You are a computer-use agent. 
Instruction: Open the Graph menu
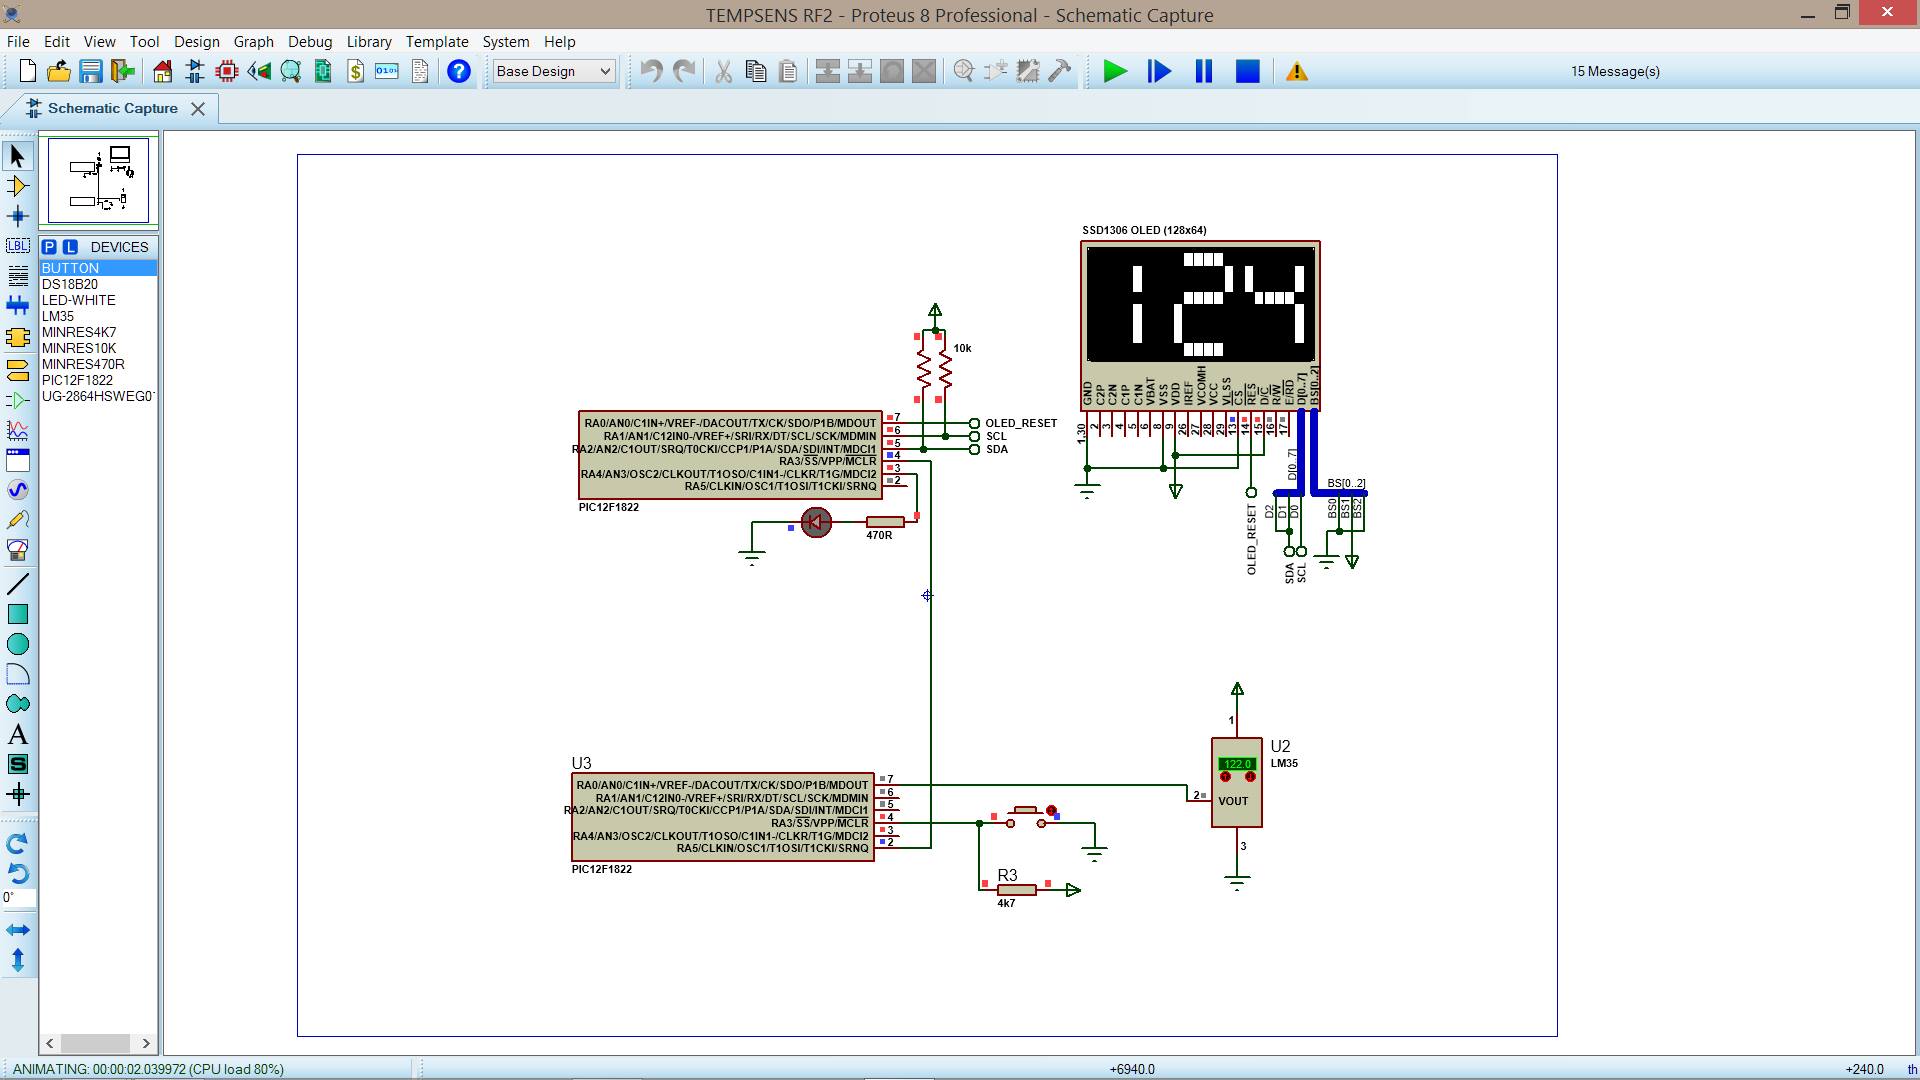254,42
